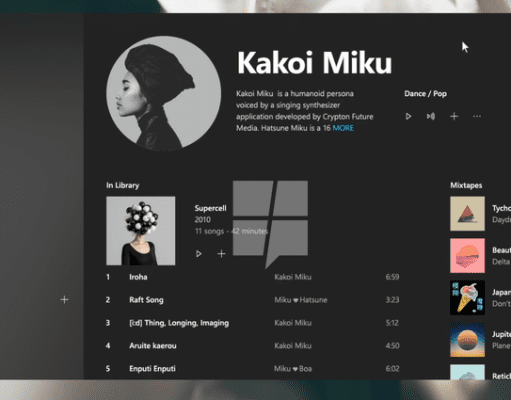Viewport: 511px width, 400px height.
Task: Open the pink Beau mixtape cover
Action: (467, 256)
